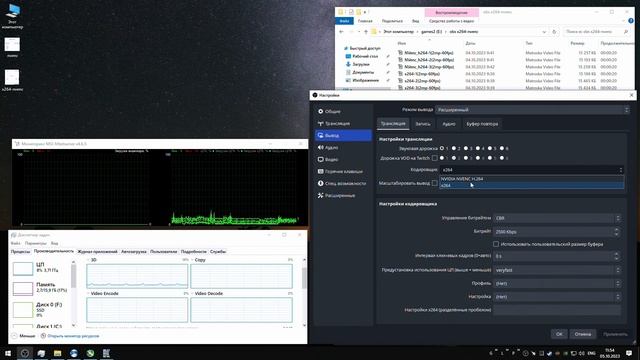Click OK in the settings dialog
Viewport: 640px width, 360px height.
[559, 334]
